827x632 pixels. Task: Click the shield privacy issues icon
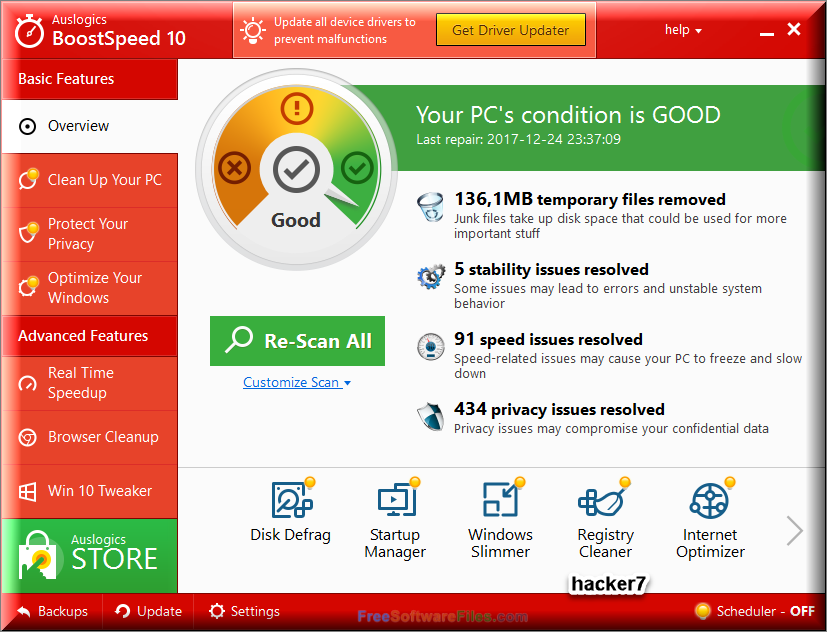pyautogui.click(x=430, y=417)
